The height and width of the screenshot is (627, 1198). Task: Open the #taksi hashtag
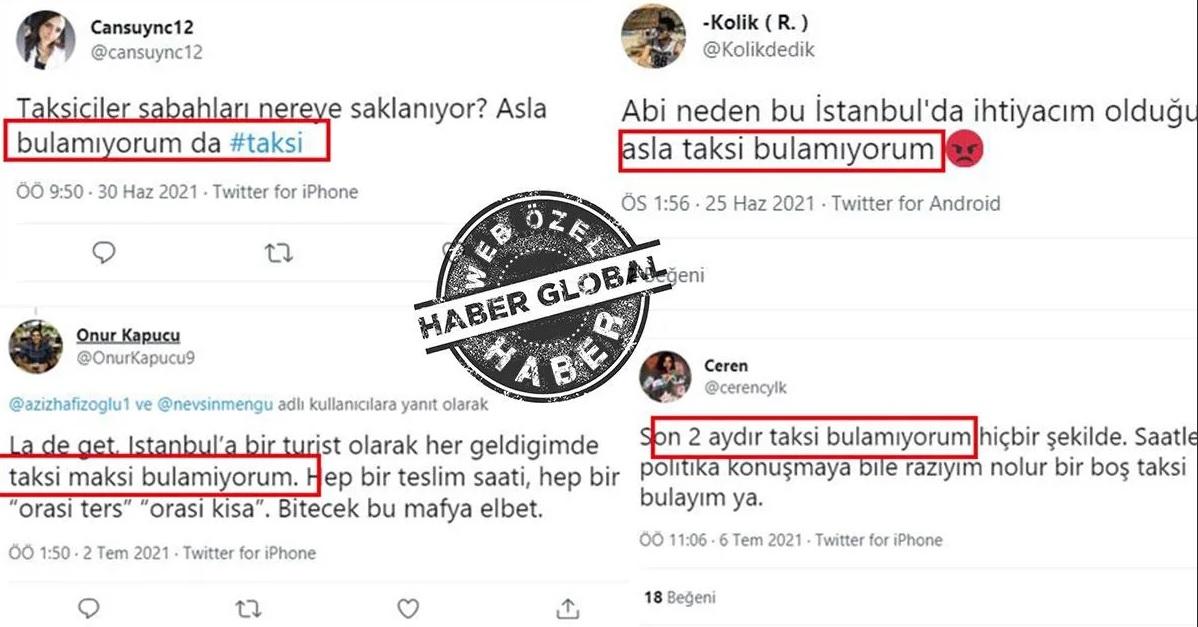(267, 142)
